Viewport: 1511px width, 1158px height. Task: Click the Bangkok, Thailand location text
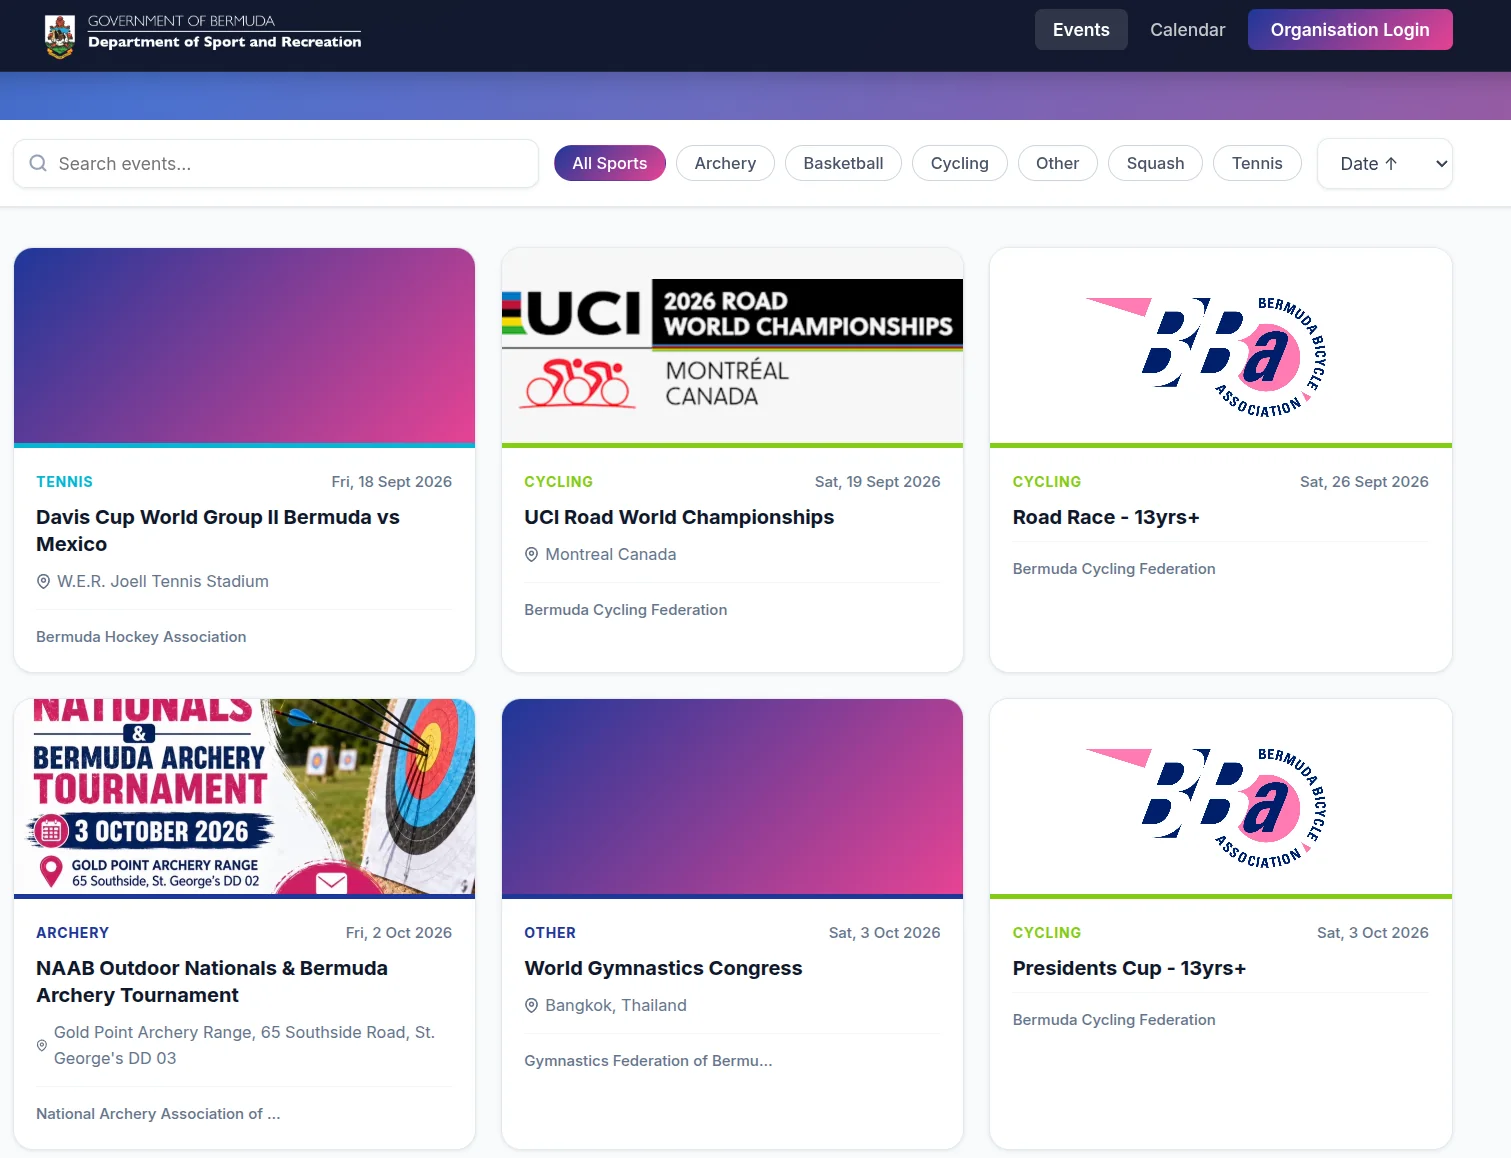coord(616,1006)
